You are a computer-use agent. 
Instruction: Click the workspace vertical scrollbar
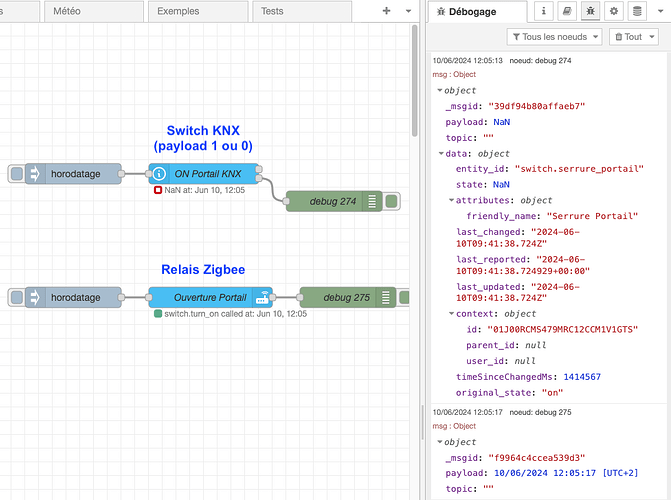(414, 81)
